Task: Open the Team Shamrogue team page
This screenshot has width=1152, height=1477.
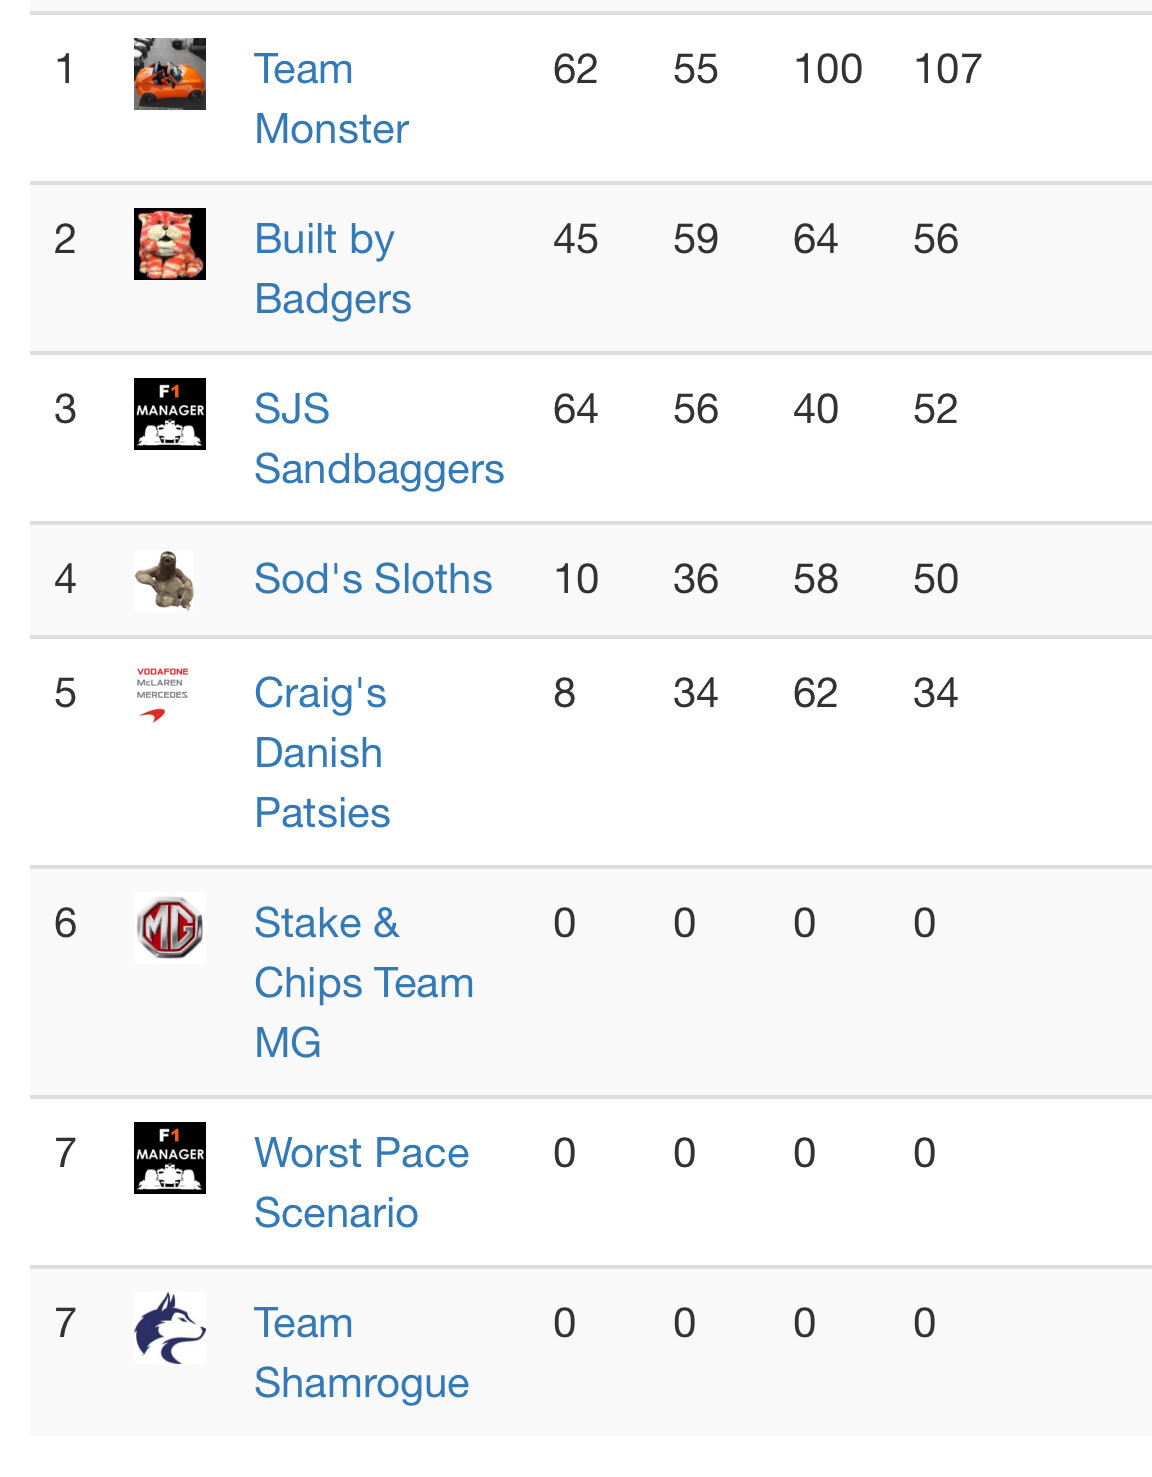Action: 361,1353
